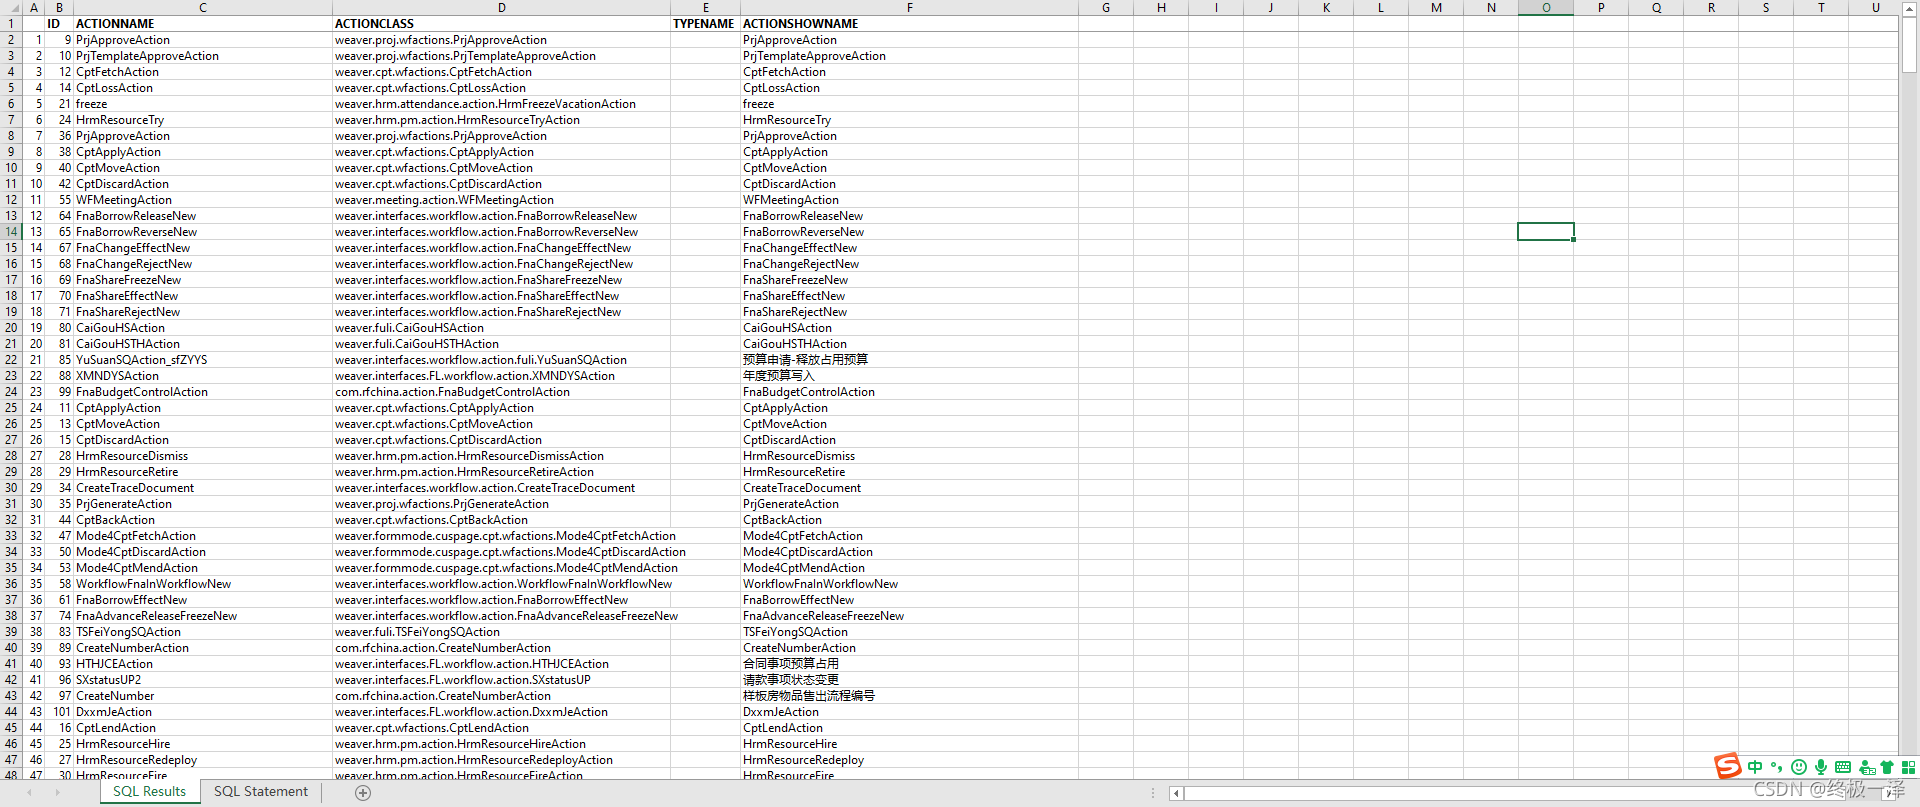Viewport: 1920px width, 807px height.
Task: Click the ACTIONCLASS header cell
Action: pos(501,24)
